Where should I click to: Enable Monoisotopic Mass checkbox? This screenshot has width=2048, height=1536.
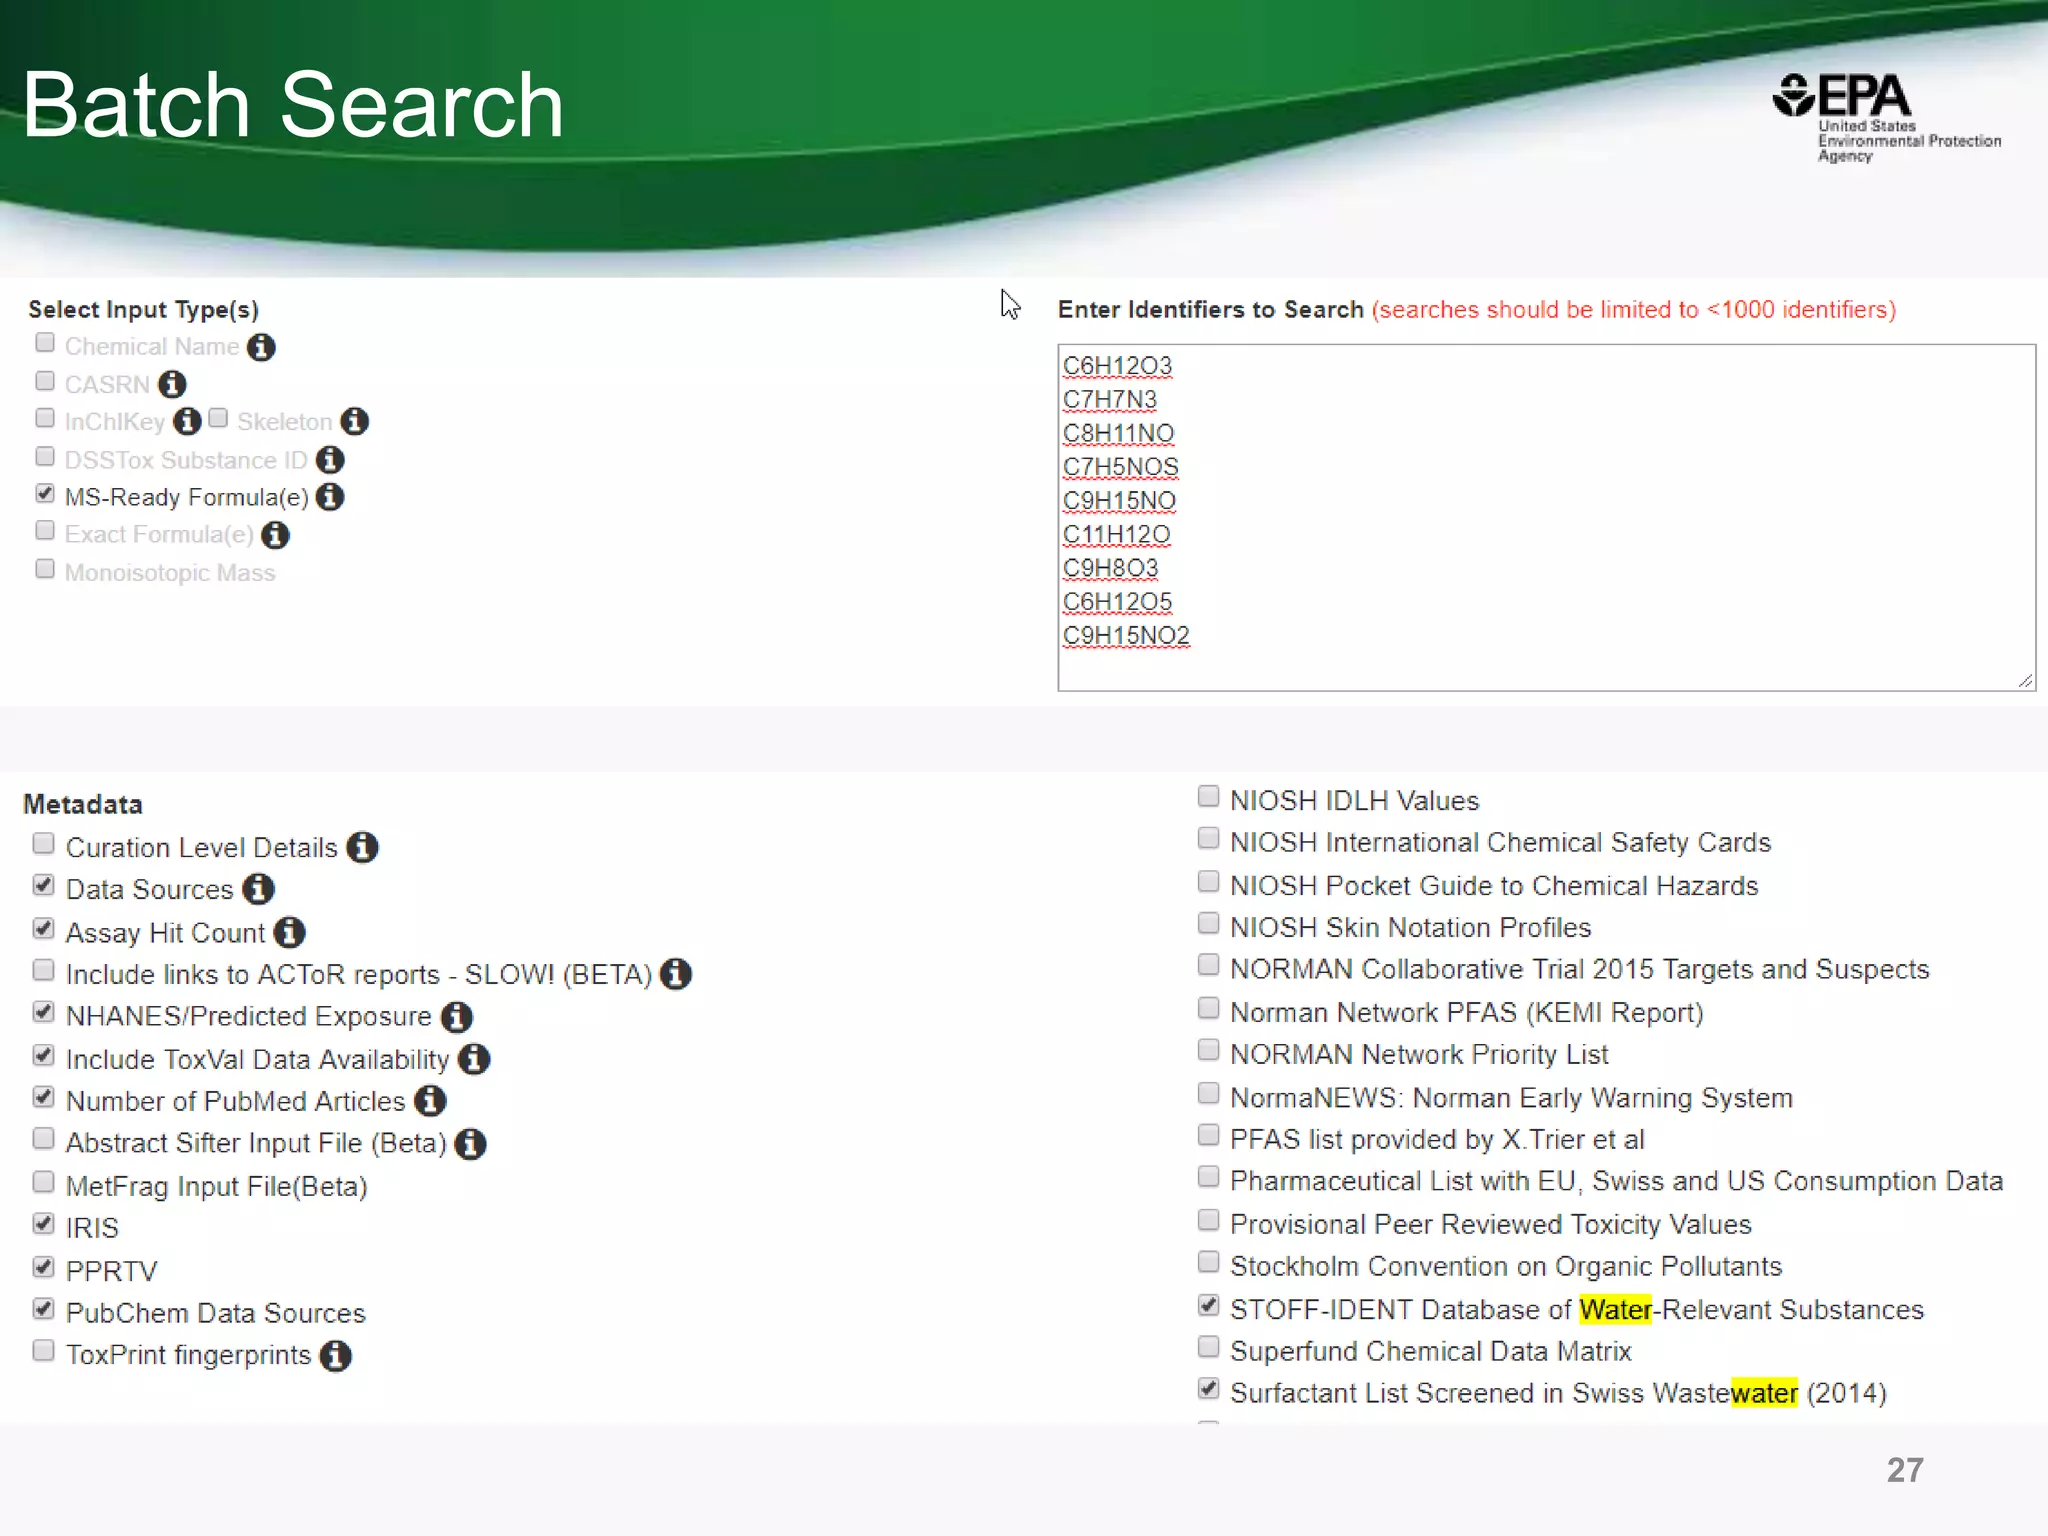pyautogui.click(x=45, y=569)
